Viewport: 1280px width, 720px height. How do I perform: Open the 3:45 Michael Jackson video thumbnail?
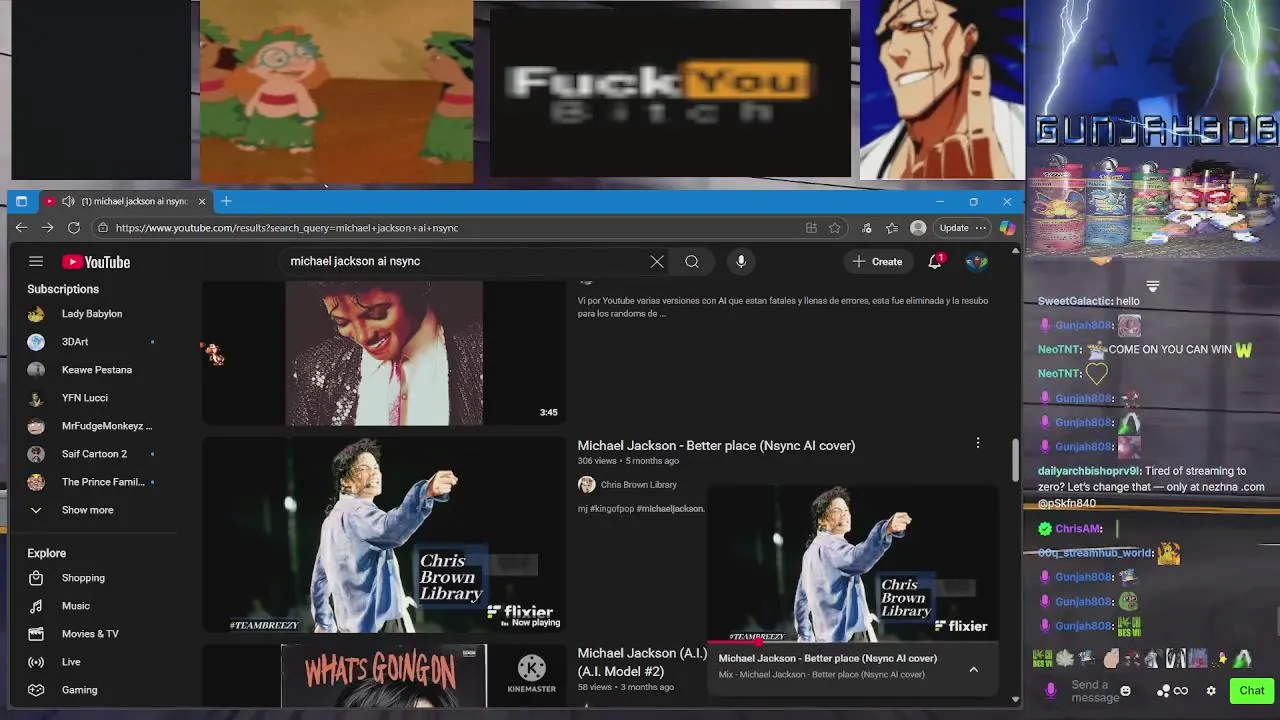coord(384,353)
